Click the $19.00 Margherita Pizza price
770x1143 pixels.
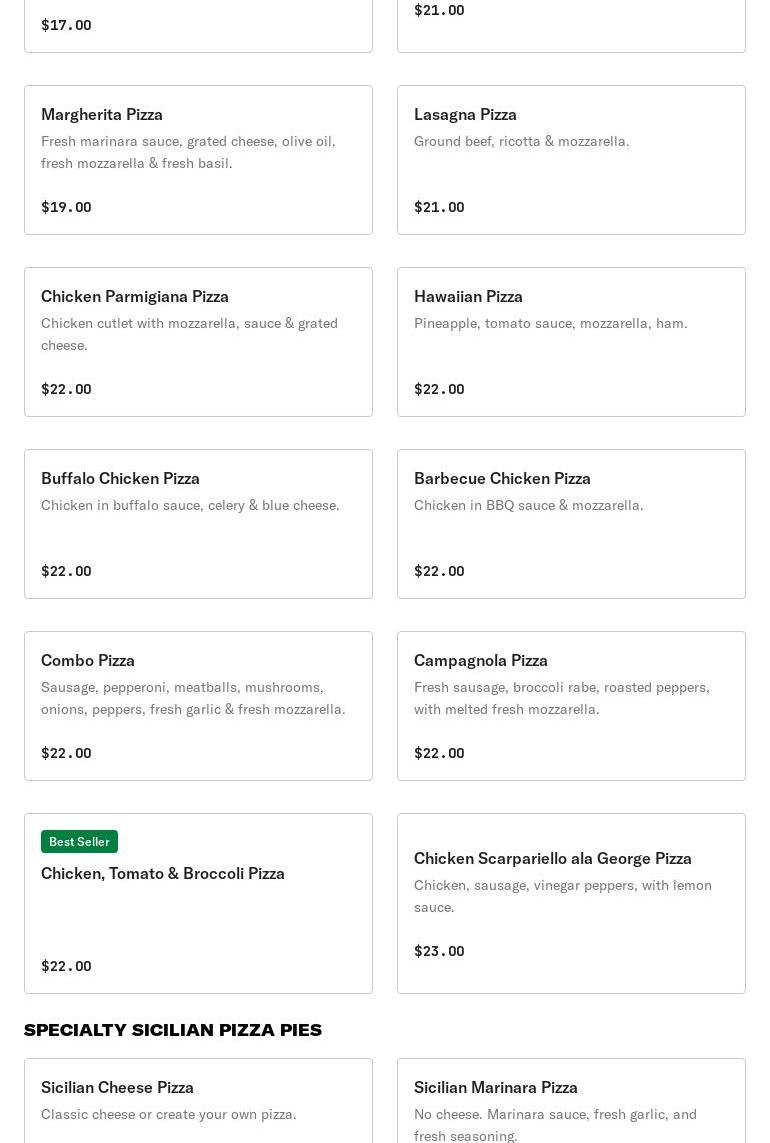tap(66, 207)
